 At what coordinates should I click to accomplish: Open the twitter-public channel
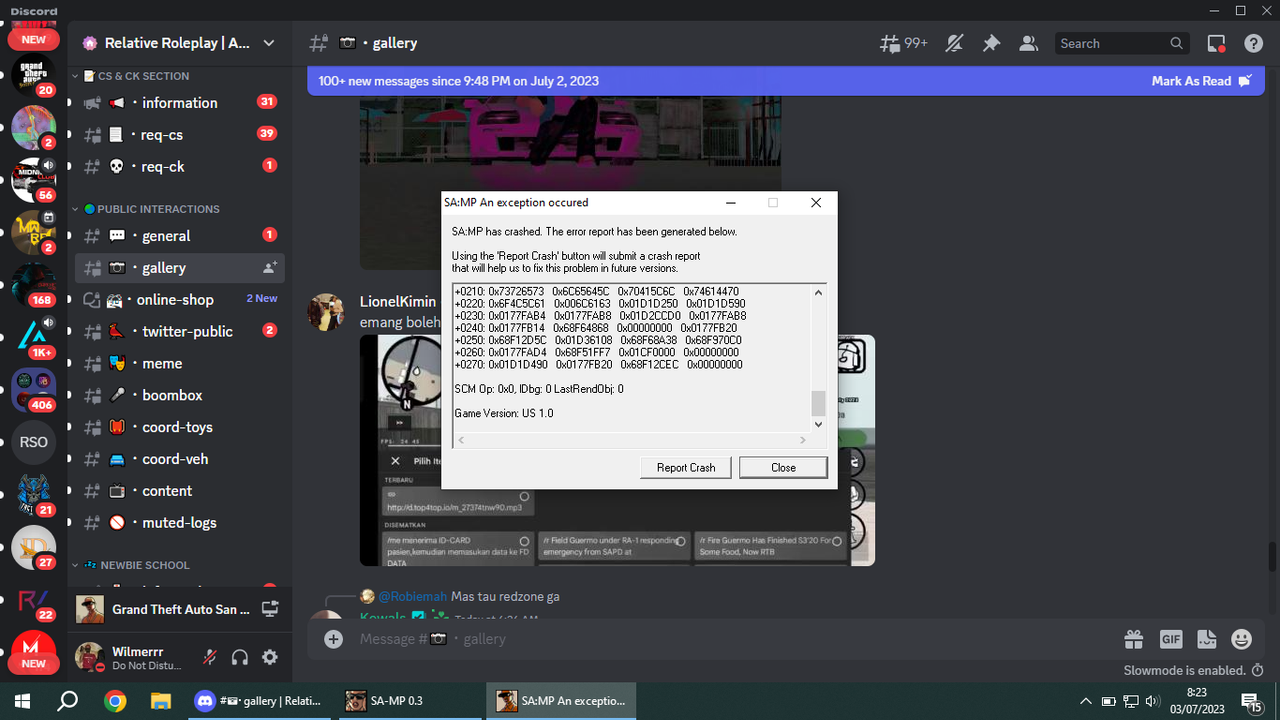[179, 331]
